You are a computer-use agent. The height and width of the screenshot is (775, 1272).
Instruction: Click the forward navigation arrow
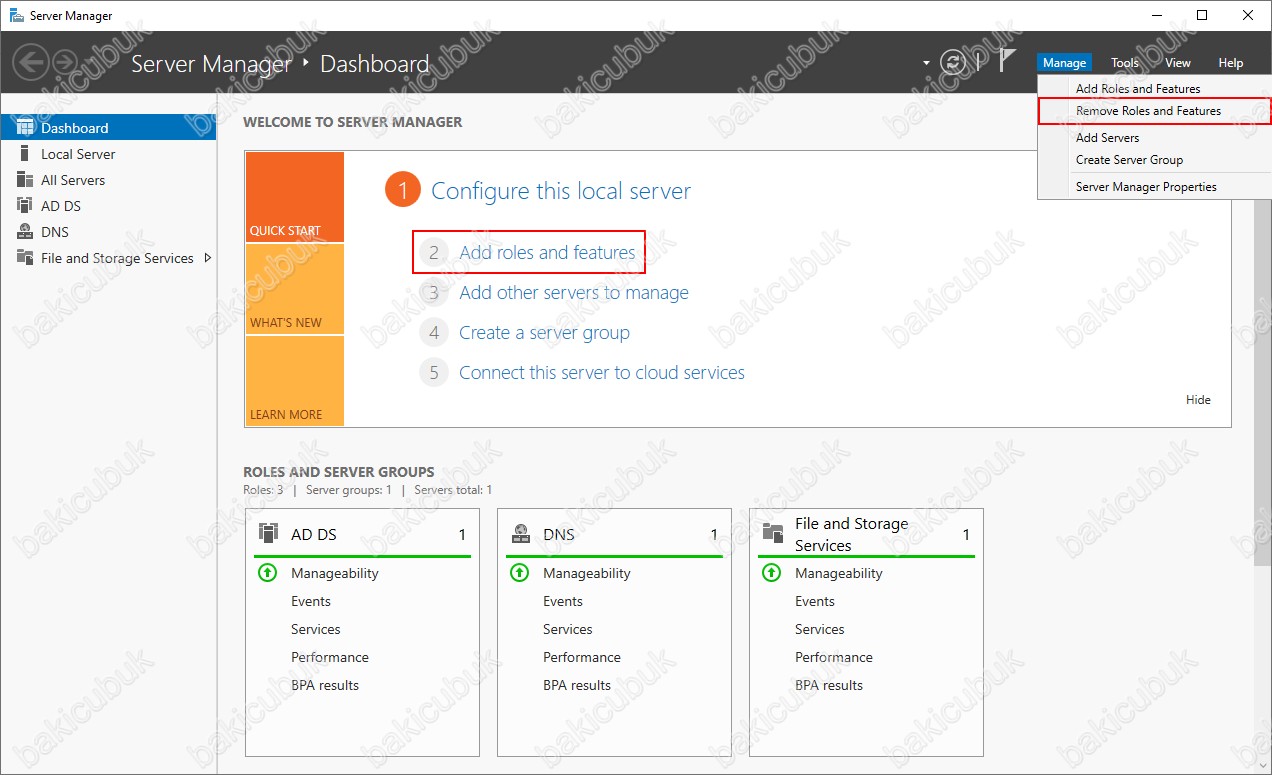click(x=65, y=63)
